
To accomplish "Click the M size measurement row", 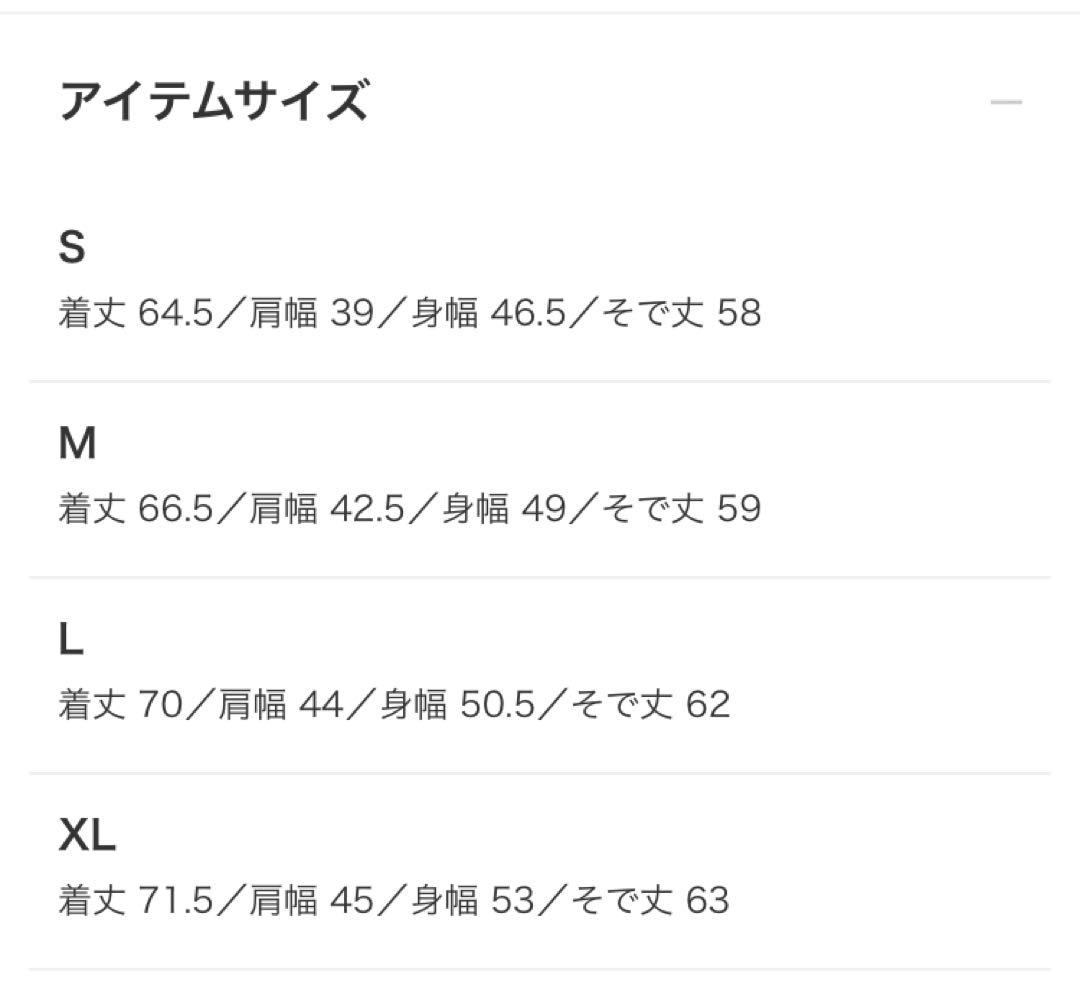I will pos(409,509).
